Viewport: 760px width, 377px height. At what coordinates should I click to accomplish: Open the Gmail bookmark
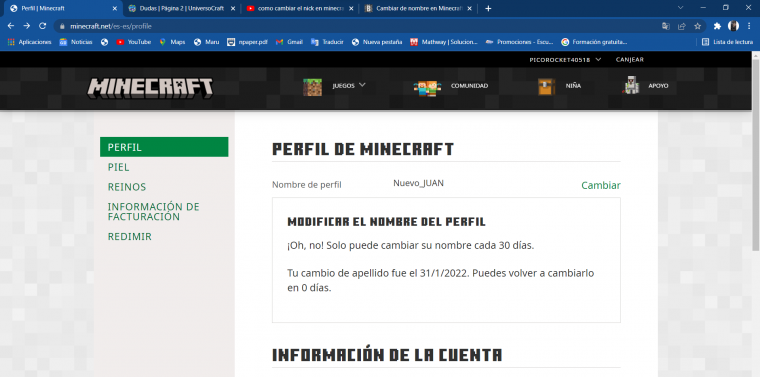point(289,42)
